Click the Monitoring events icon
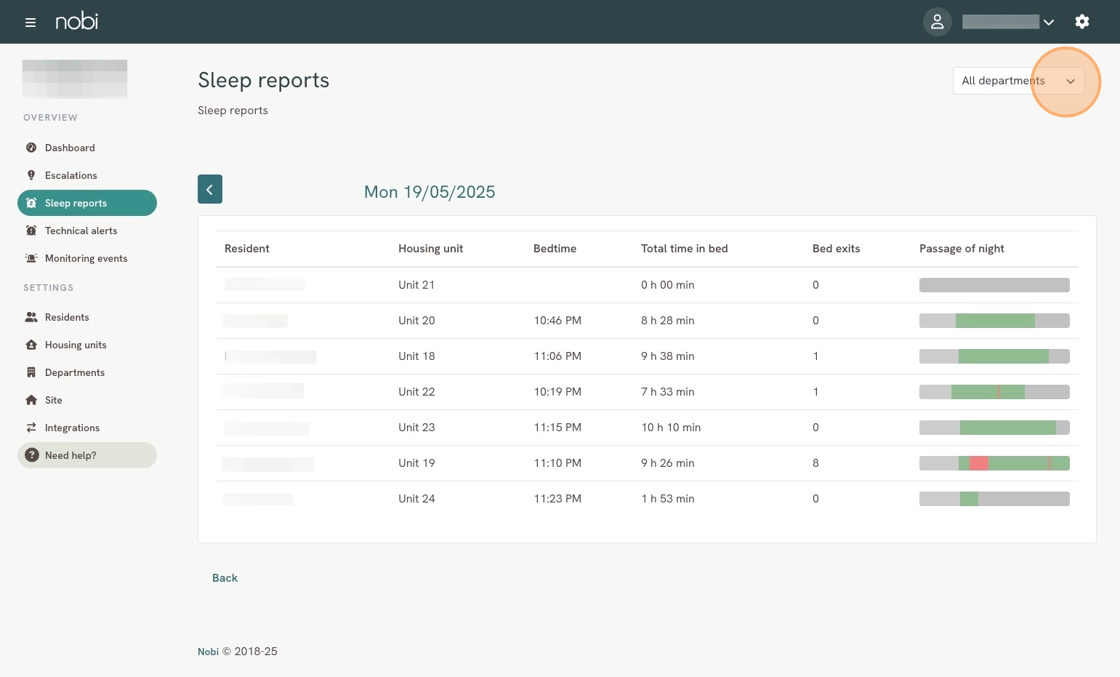The image size is (1120, 677). click(x=31, y=258)
